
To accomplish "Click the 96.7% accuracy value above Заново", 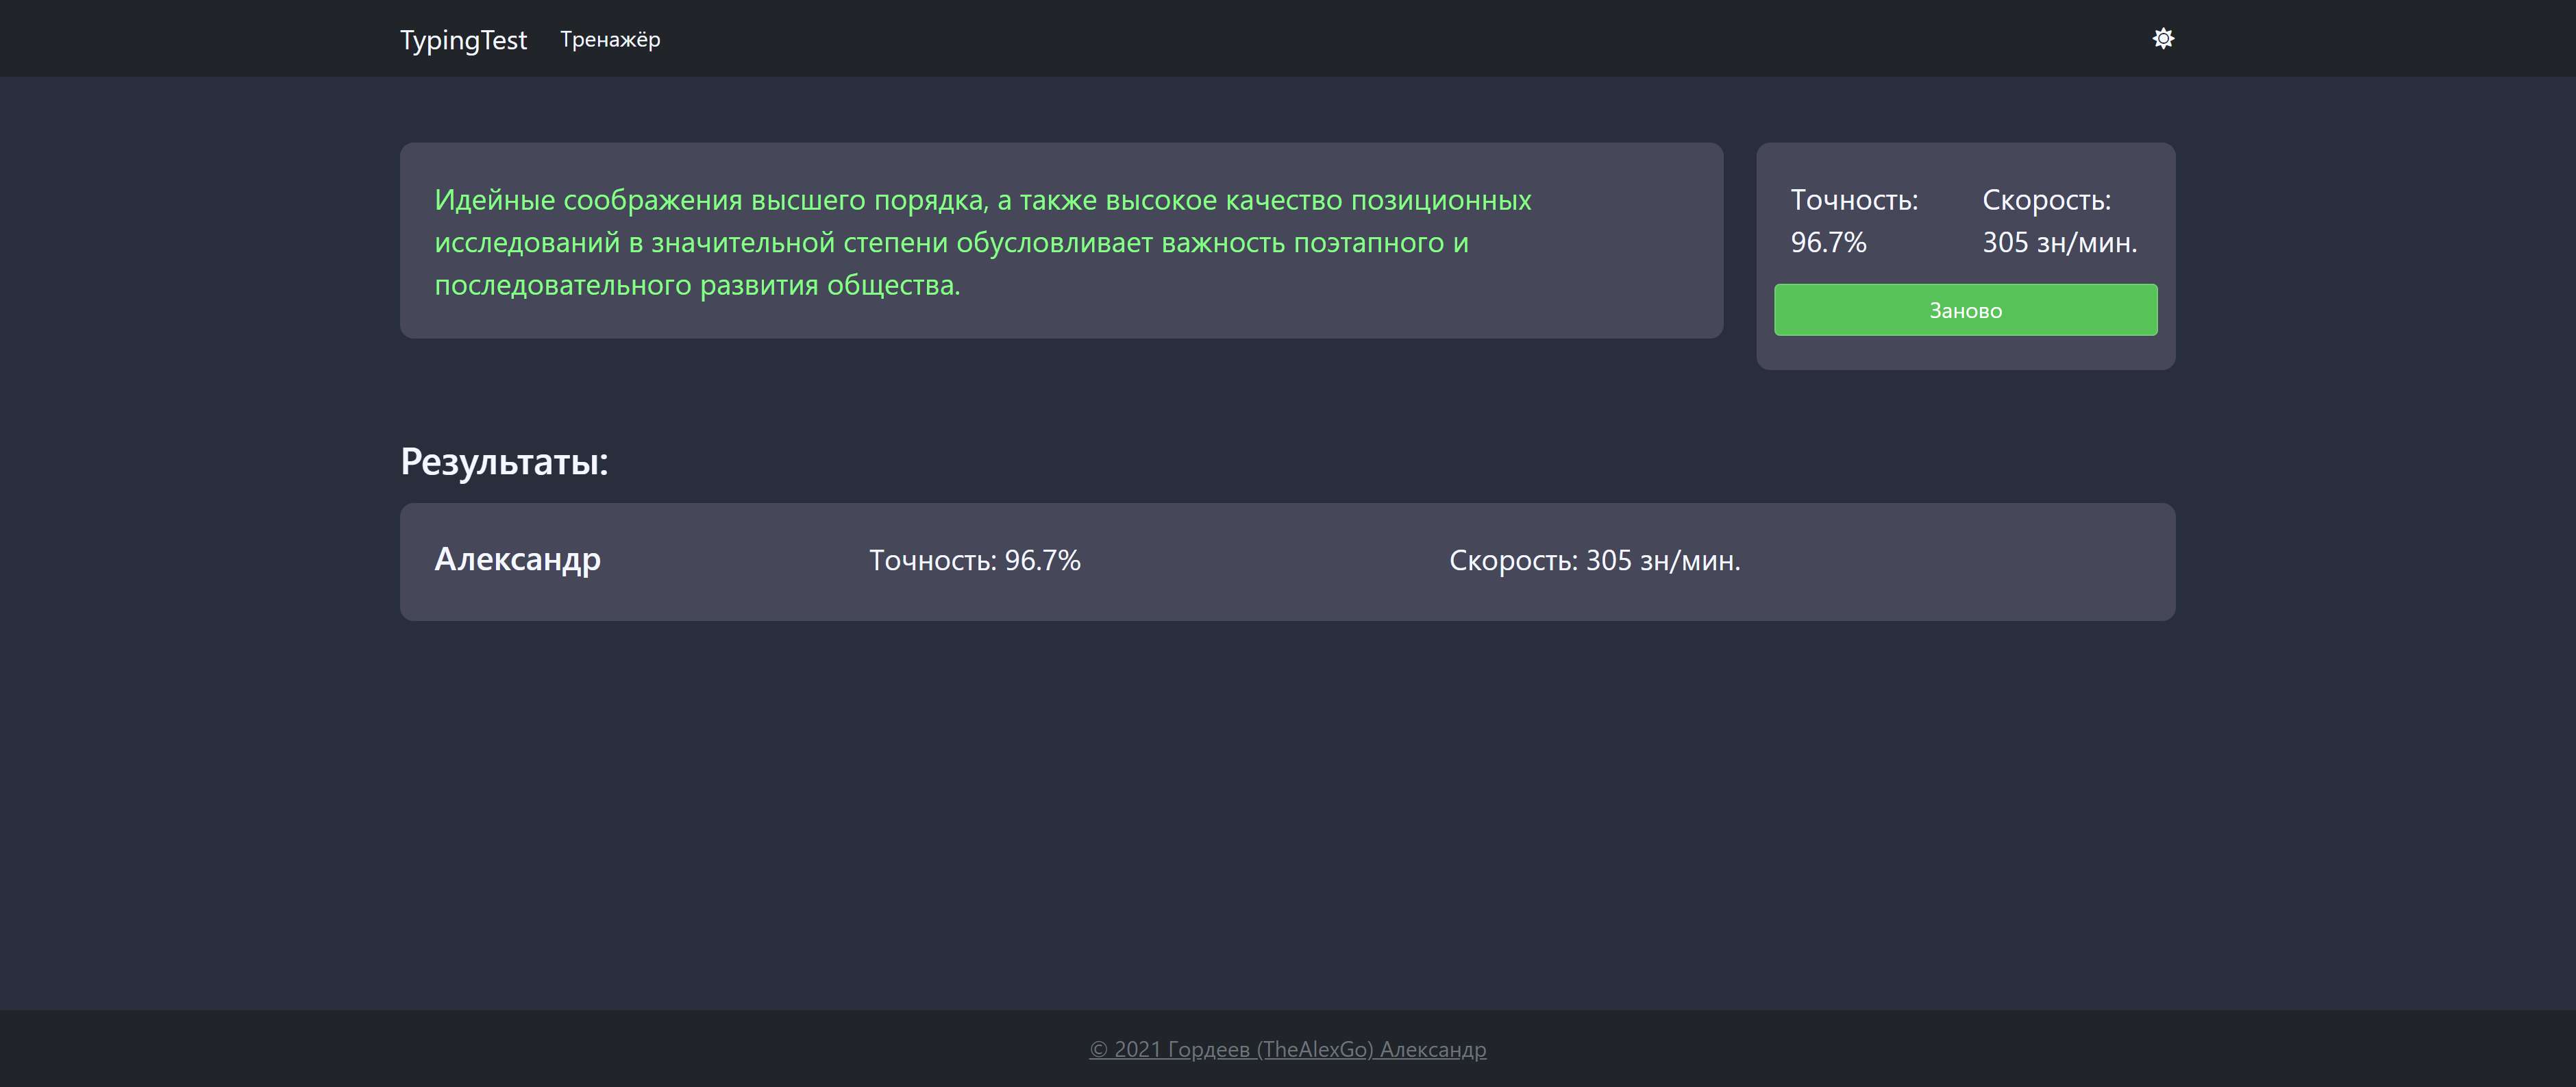I will [x=1828, y=243].
